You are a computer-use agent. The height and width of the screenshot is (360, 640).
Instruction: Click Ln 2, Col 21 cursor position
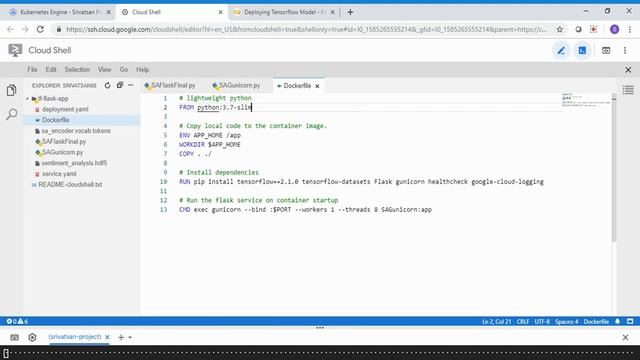pyautogui.click(x=496, y=322)
